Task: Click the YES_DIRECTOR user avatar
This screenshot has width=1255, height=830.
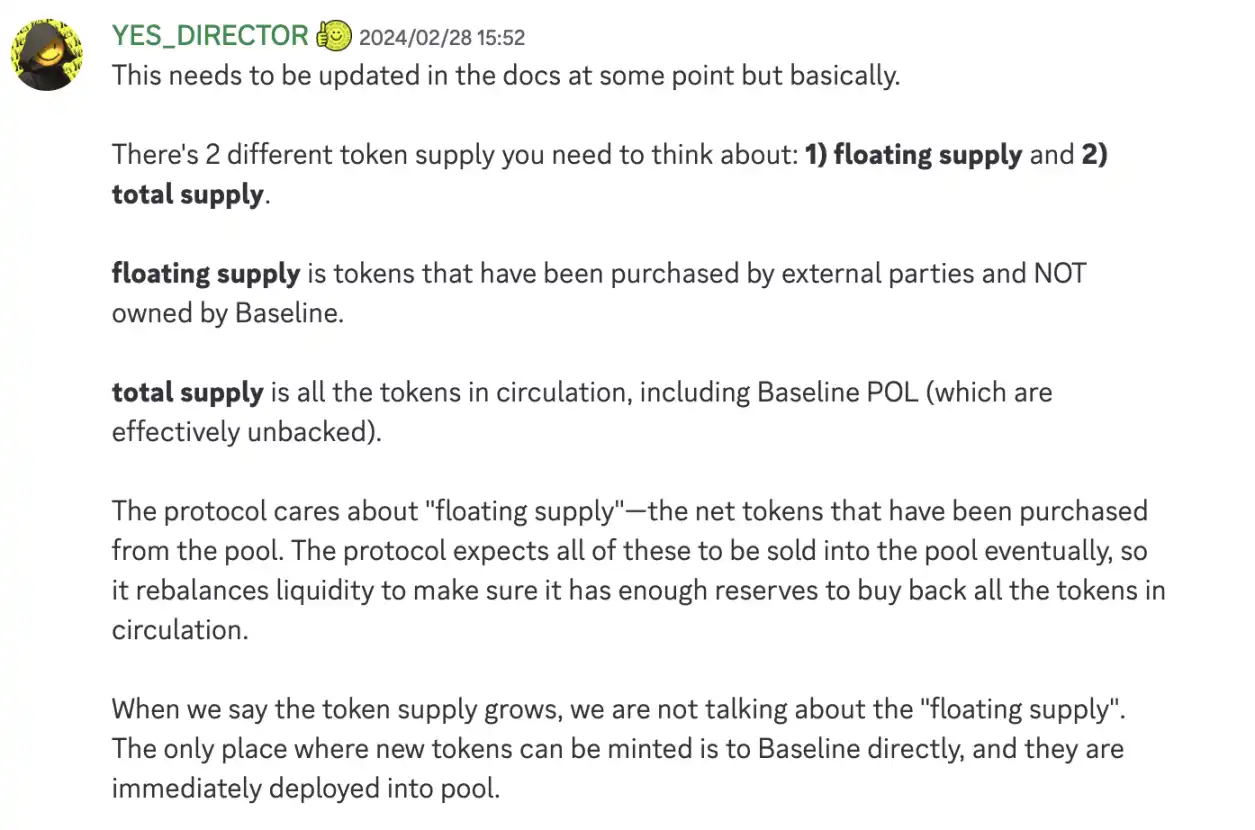Action: (x=46, y=53)
